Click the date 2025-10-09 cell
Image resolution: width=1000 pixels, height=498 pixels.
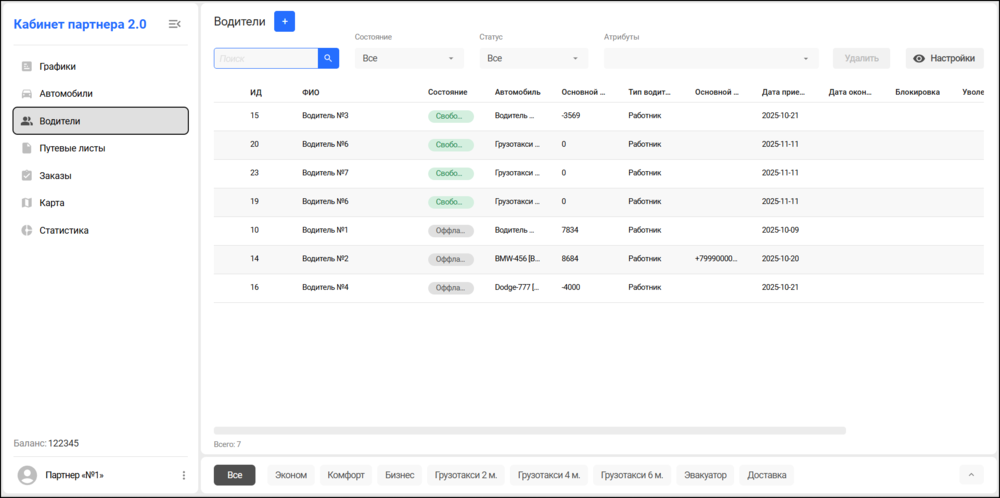[x=781, y=230]
